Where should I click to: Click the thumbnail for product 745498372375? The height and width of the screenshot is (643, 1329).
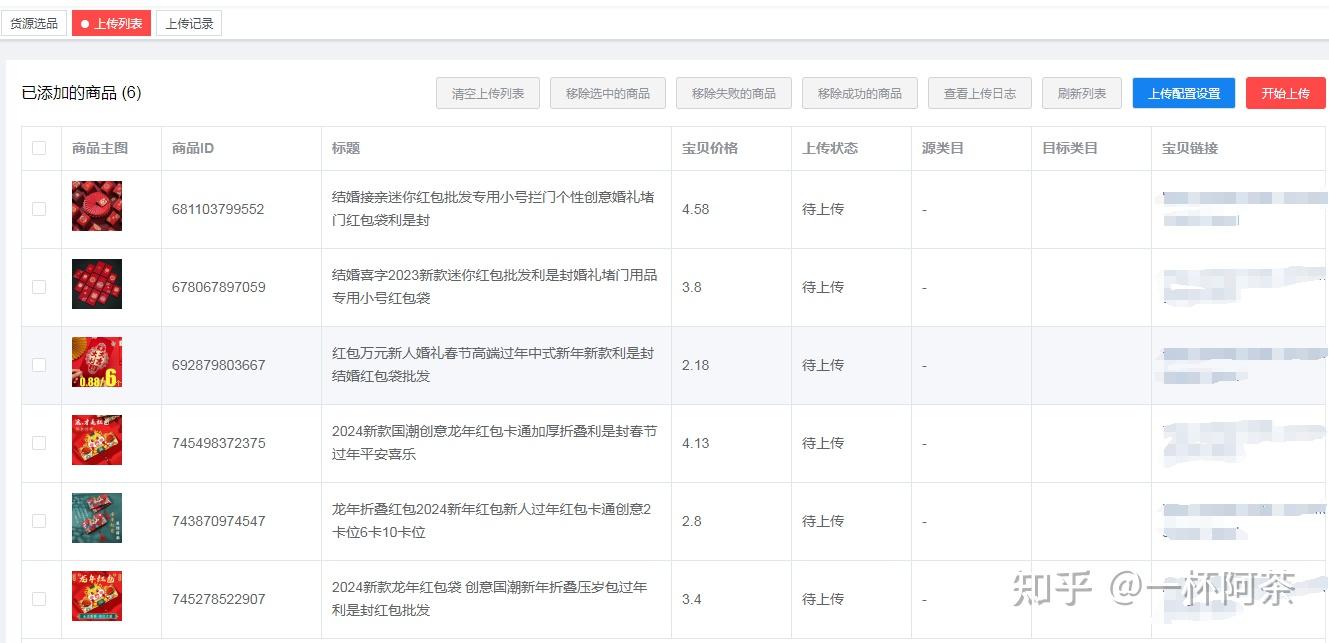[97, 441]
